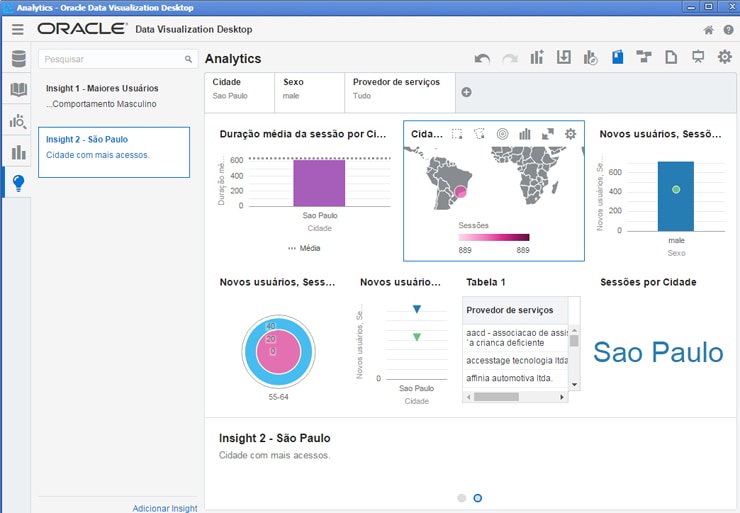
Task: Click the blue male bar
Action: point(676,196)
